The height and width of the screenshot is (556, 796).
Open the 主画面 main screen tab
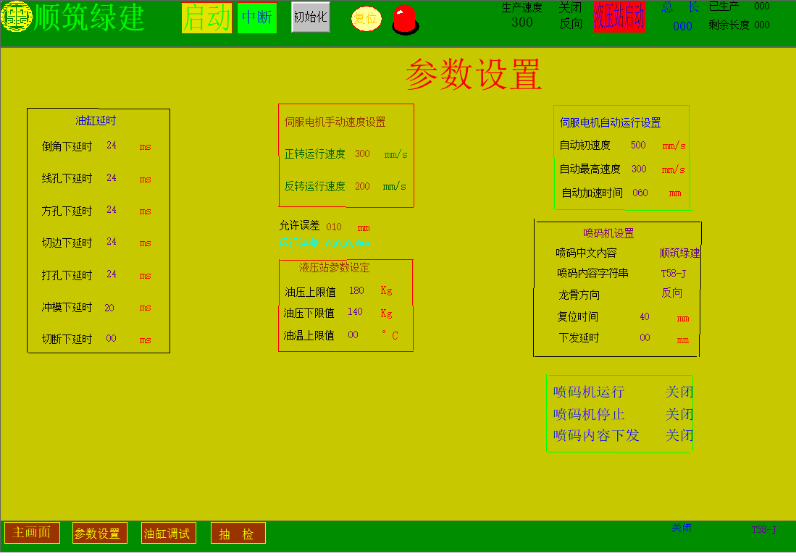[32, 533]
